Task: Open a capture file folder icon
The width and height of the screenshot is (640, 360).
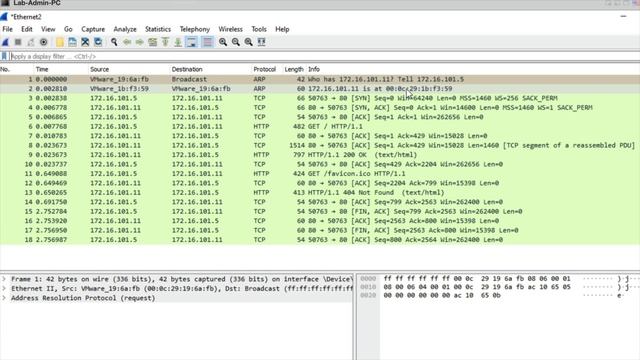Action: [x=60, y=42]
